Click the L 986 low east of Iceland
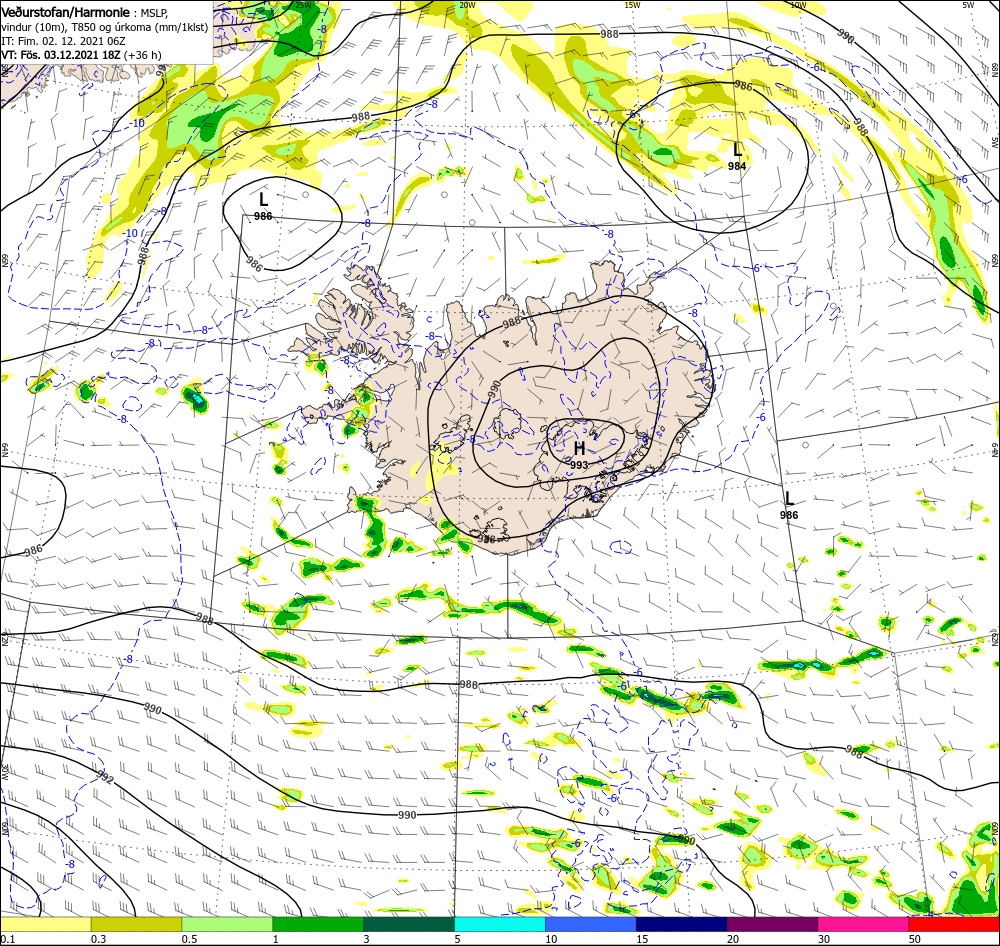This screenshot has height=946, width=1000. (x=789, y=505)
